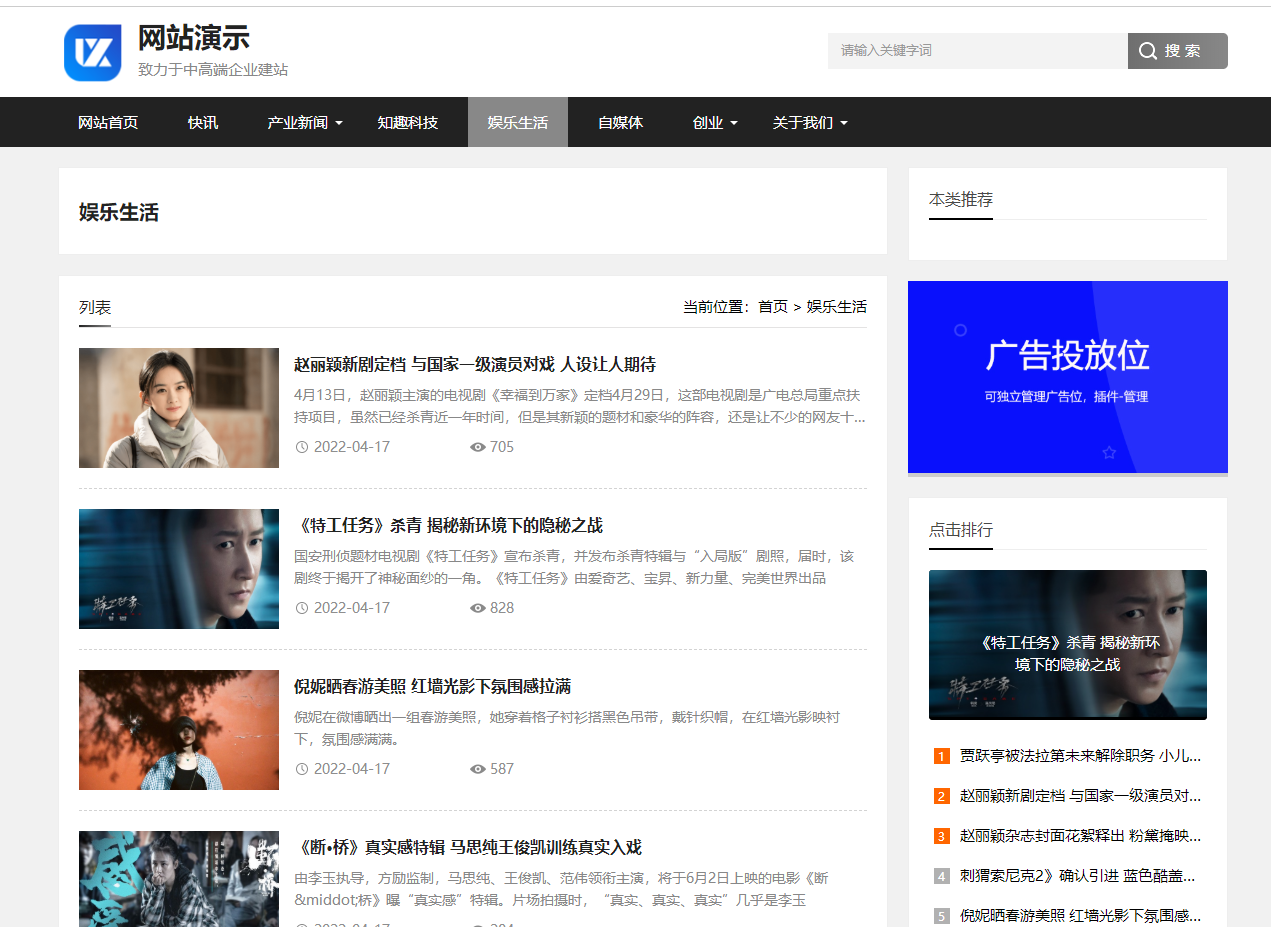The image size is (1271, 927).
Task: Open ranking link 赵丽颖新剧定档 in 点击排行
Action: click(x=1081, y=796)
